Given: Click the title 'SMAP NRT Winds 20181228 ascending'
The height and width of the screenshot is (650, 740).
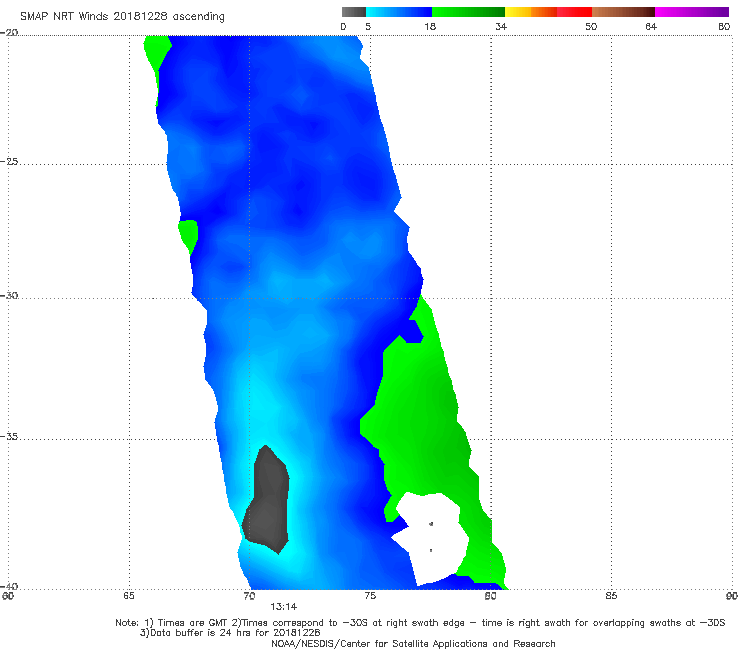Looking at the screenshot, I should click(x=122, y=16).
